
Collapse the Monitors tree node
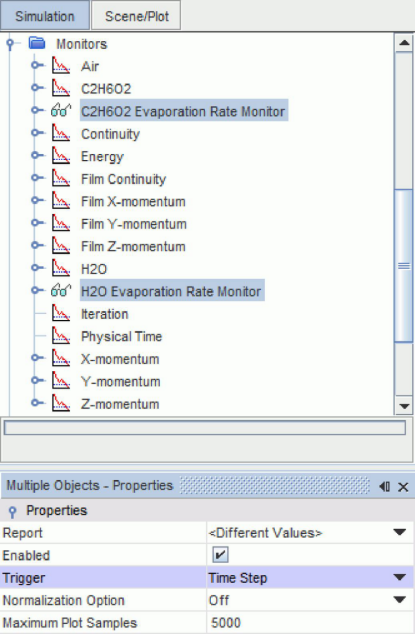[11, 43]
